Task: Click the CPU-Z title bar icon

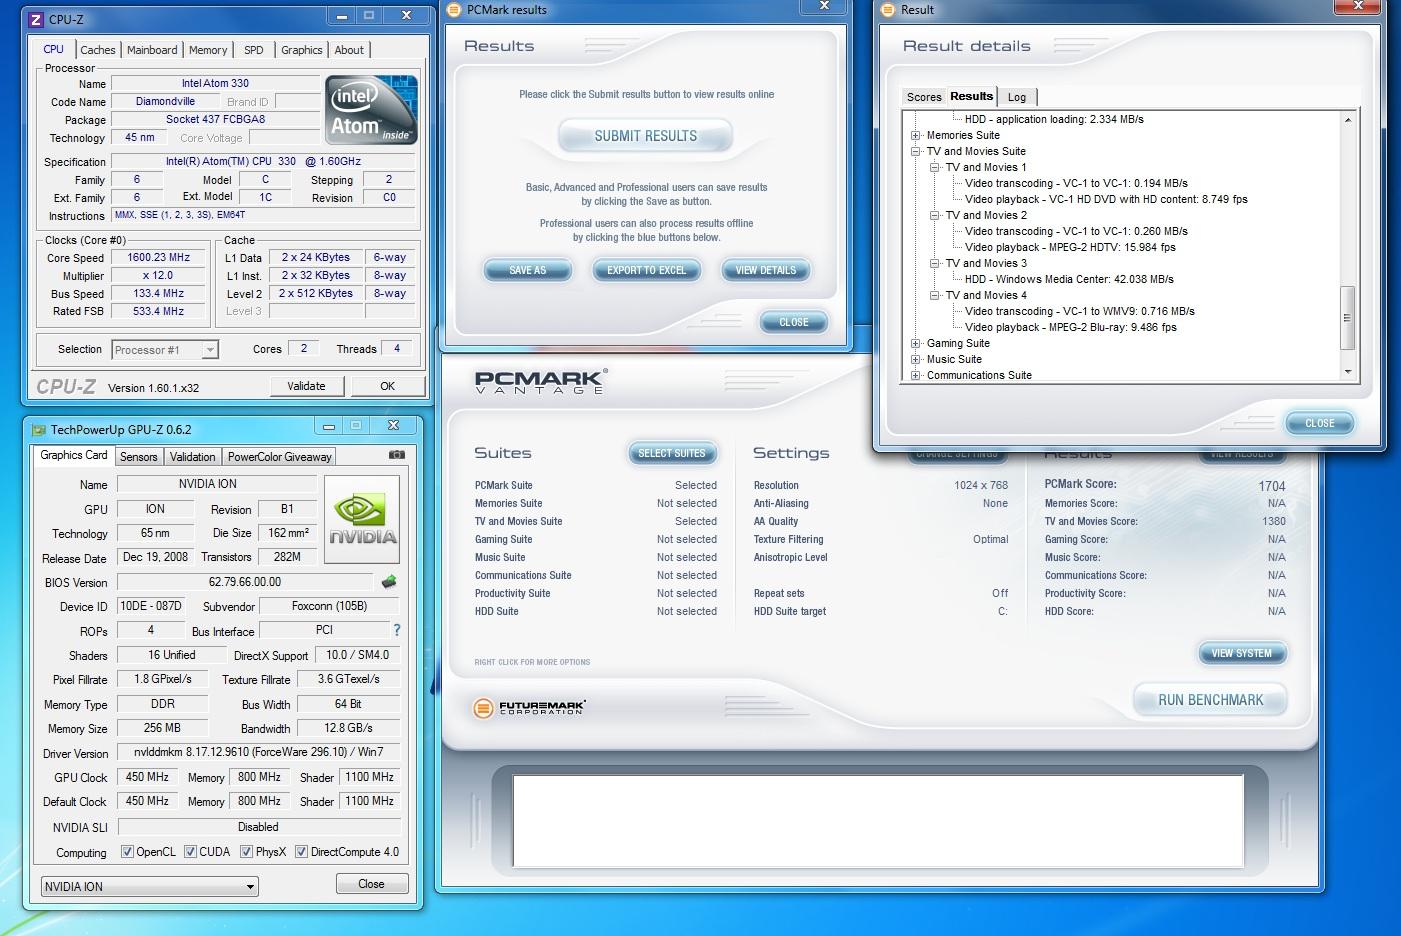Action: click(37, 19)
